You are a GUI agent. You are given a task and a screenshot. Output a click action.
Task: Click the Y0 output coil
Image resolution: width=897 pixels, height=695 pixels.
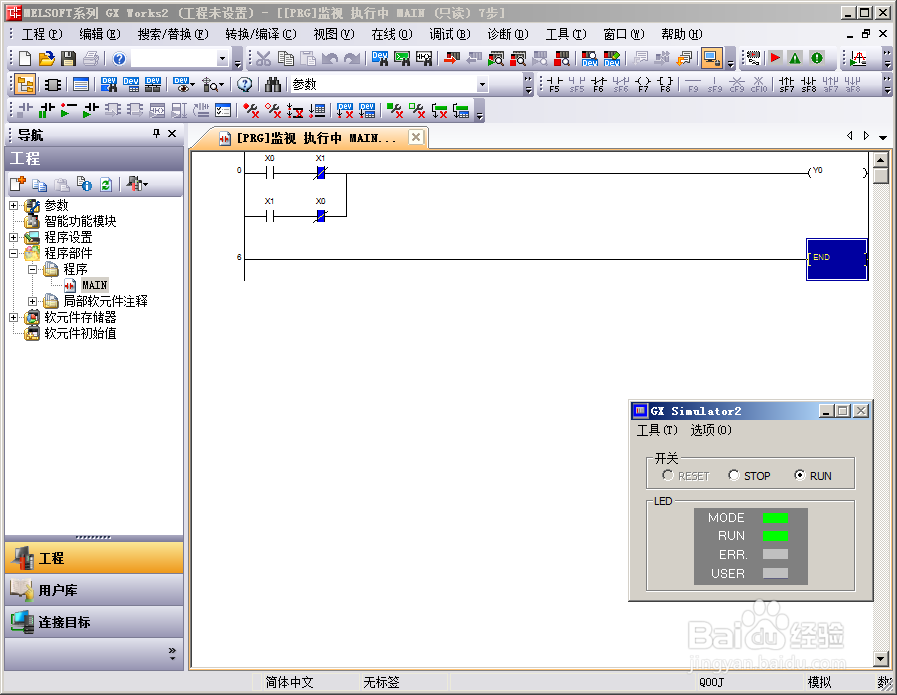coord(838,172)
